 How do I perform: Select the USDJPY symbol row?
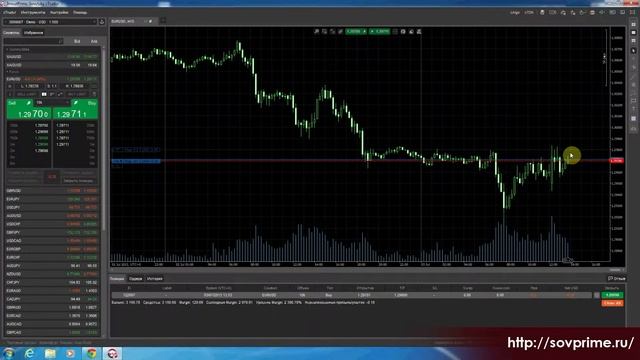coord(51,207)
